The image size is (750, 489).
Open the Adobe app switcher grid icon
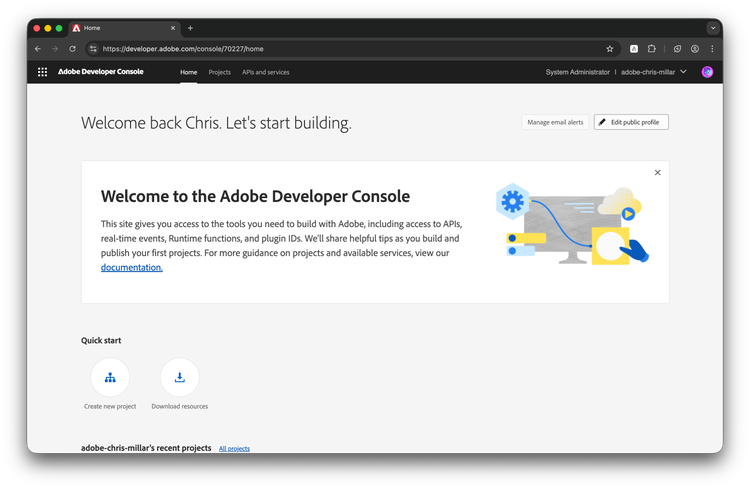42,72
